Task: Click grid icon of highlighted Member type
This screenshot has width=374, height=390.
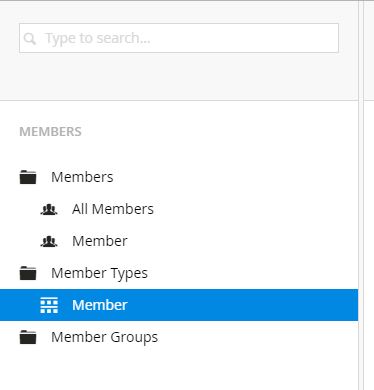Action: click(x=49, y=305)
